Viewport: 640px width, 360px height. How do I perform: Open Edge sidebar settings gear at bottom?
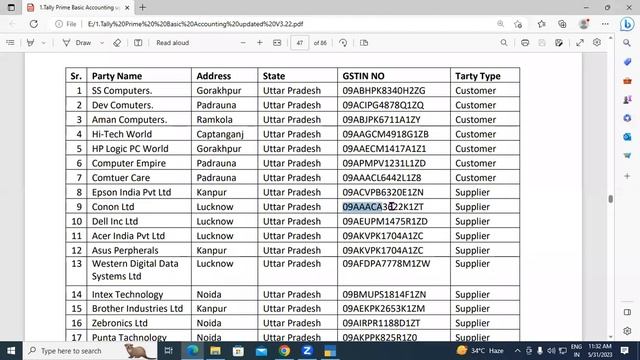click(627, 331)
